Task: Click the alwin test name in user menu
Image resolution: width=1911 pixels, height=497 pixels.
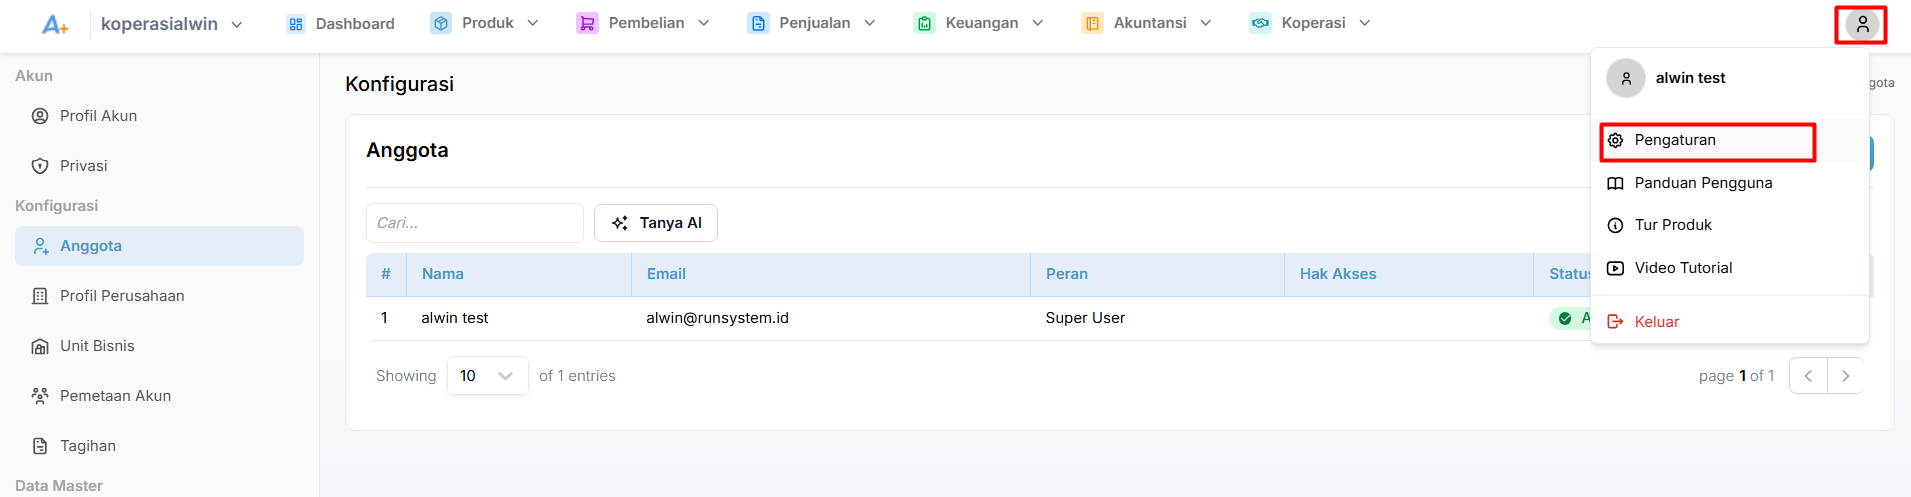Action: coord(1690,78)
